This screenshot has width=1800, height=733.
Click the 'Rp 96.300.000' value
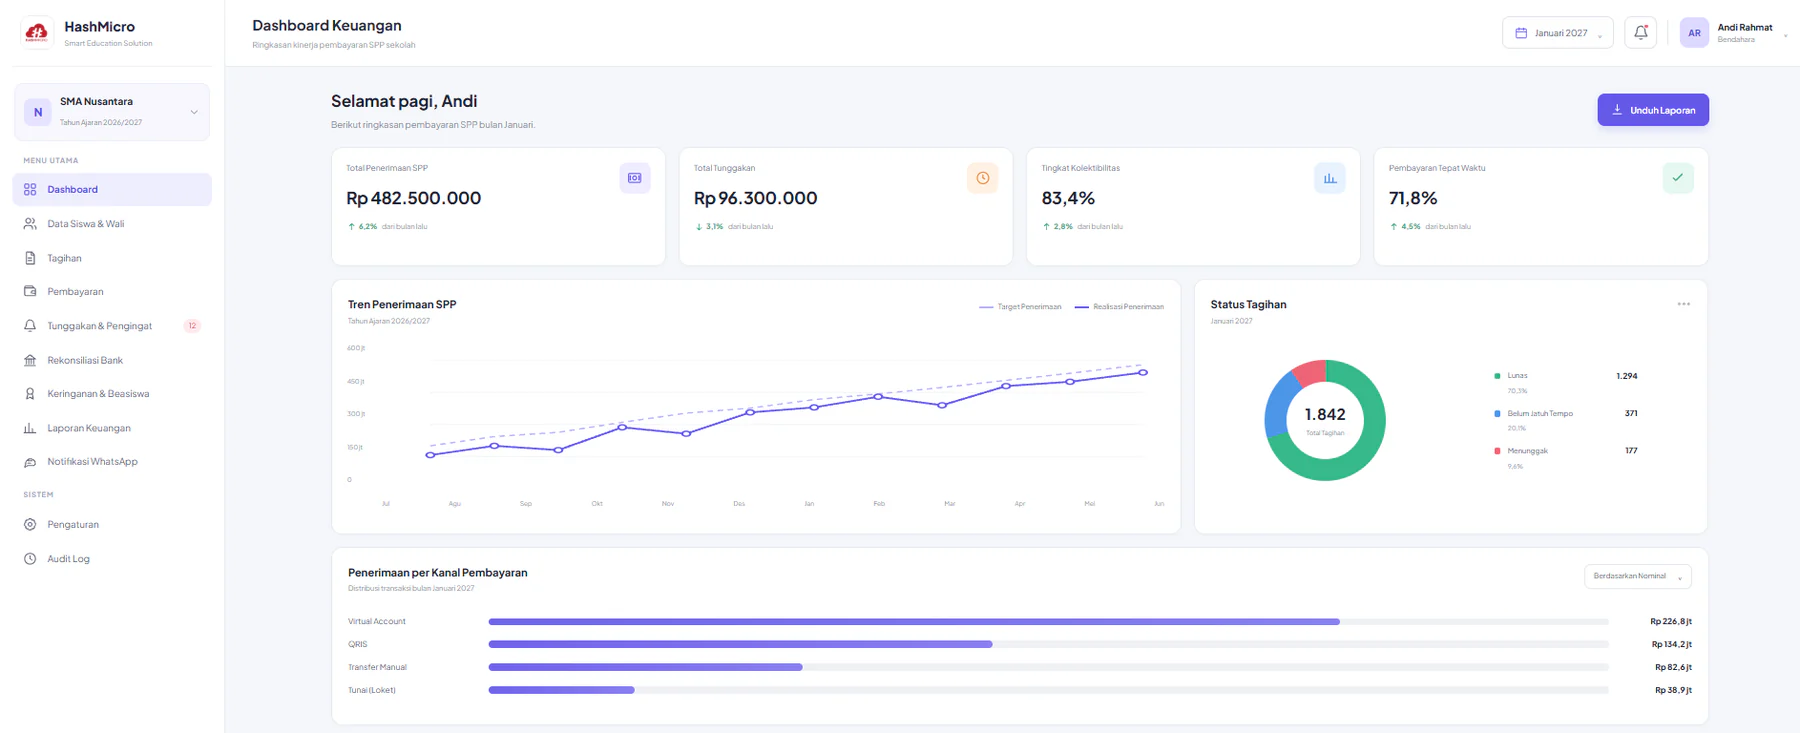coord(756,199)
